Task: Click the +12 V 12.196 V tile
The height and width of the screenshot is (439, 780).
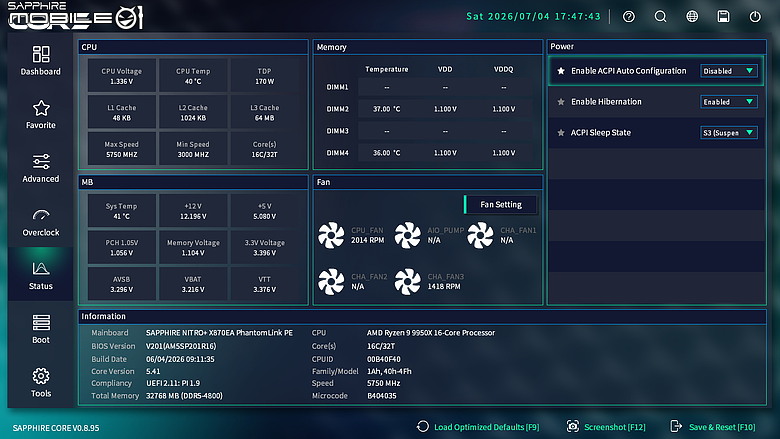Action: tap(193, 211)
